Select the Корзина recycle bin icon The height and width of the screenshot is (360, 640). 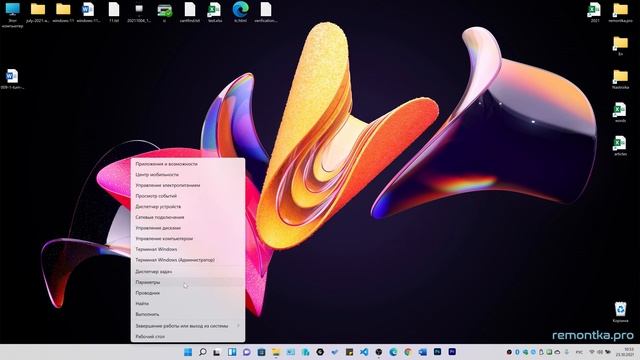tap(620, 312)
